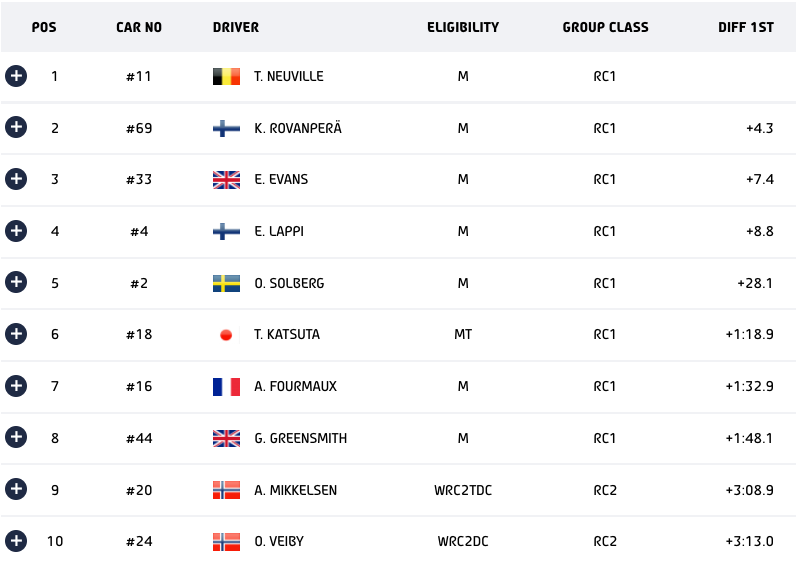The height and width of the screenshot is (567, 796).
Task: Expand row details for T. Neuville
Action: coord(16,76)
